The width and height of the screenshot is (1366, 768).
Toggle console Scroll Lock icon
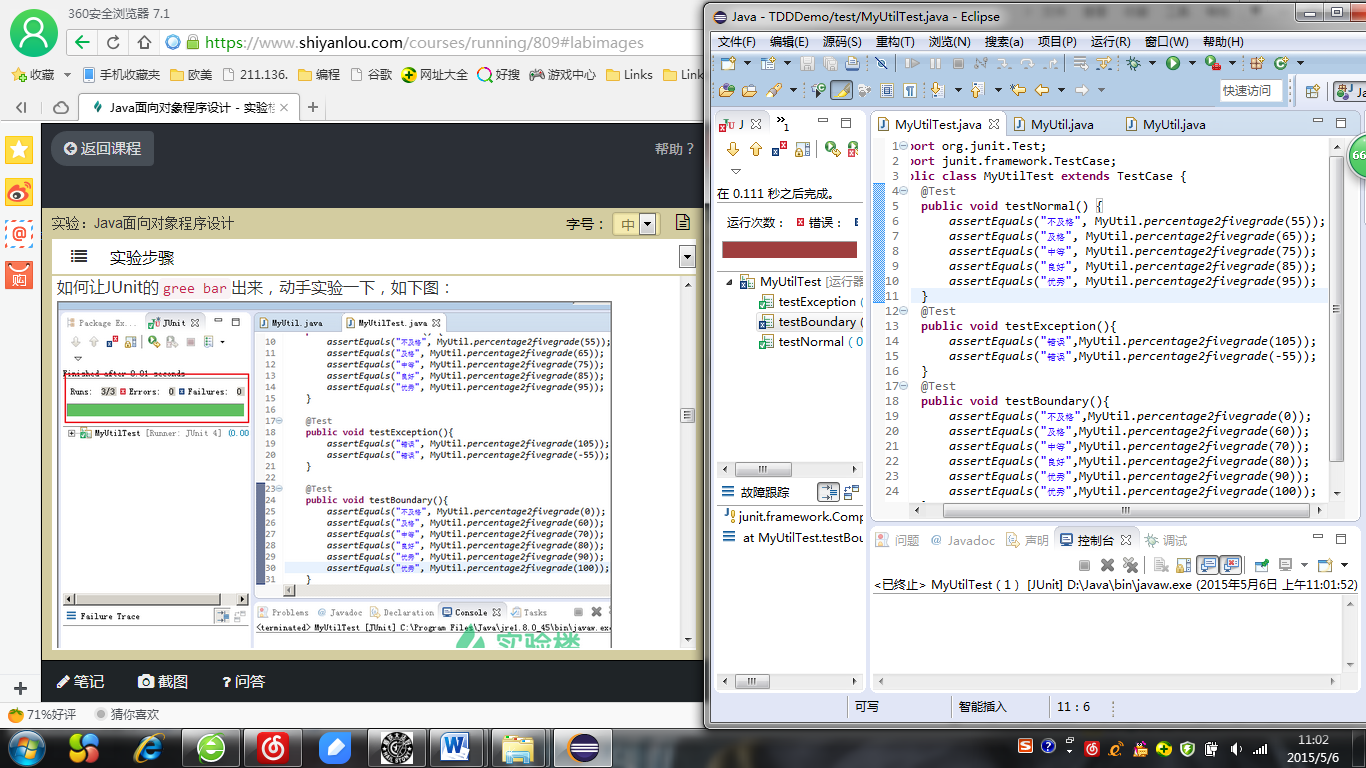[x=1183, y=565]
